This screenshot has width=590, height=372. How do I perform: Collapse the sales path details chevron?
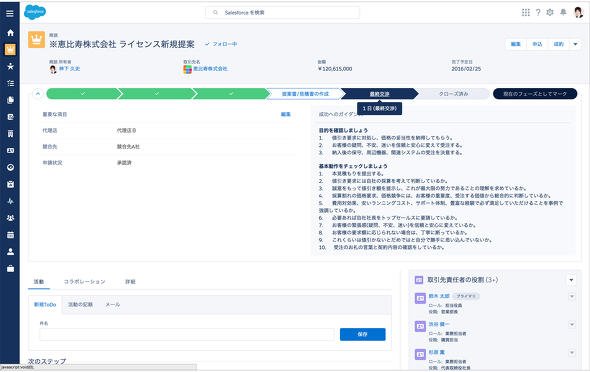(38, 94)
